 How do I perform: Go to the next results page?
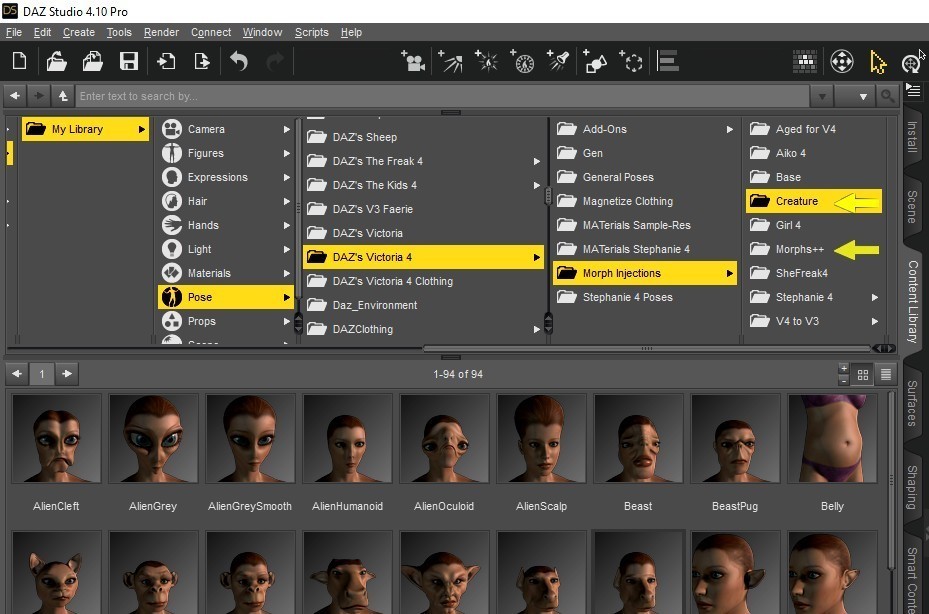[67, 374]
